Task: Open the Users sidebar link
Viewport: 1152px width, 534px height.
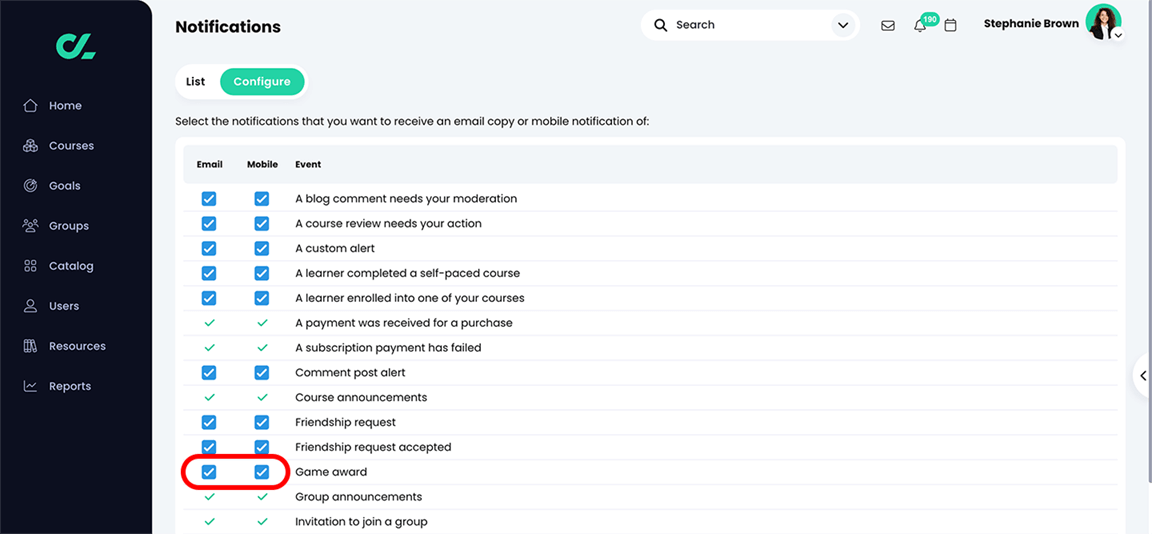Action: point(63,306)
